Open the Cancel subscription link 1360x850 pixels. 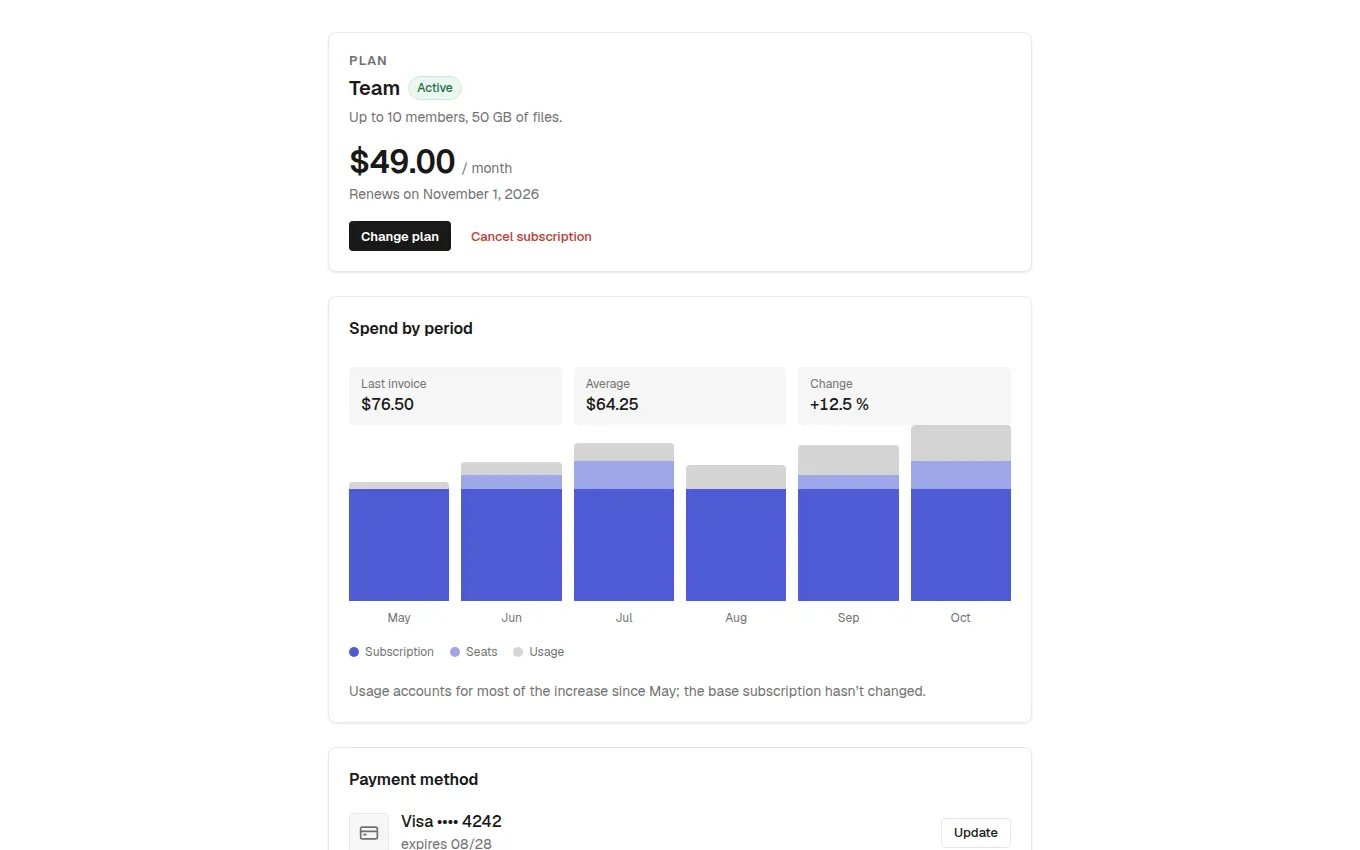(x=531, y=236)
